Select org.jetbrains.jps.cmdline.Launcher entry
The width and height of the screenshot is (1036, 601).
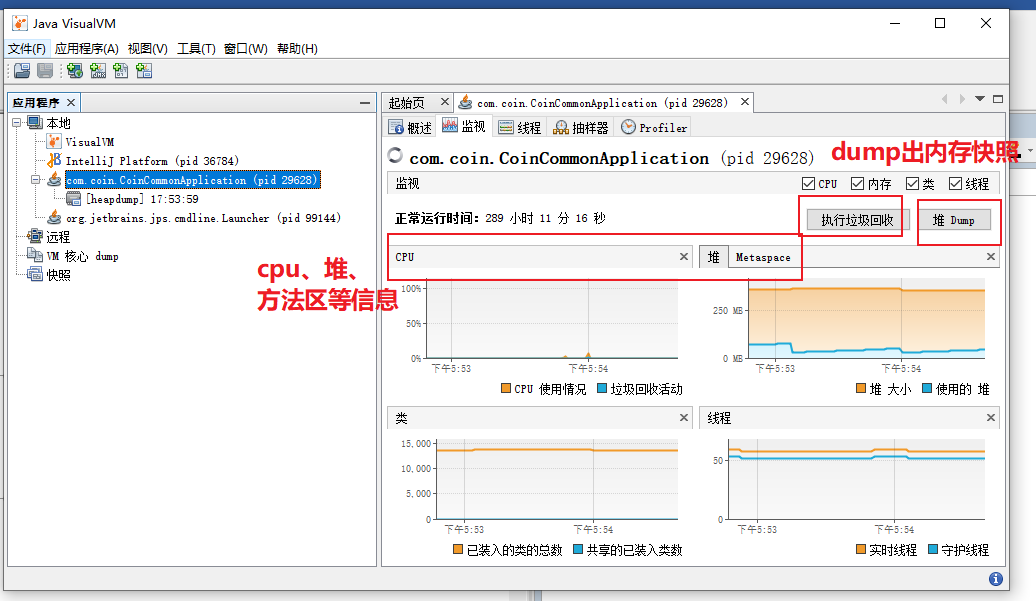point(204,218)
